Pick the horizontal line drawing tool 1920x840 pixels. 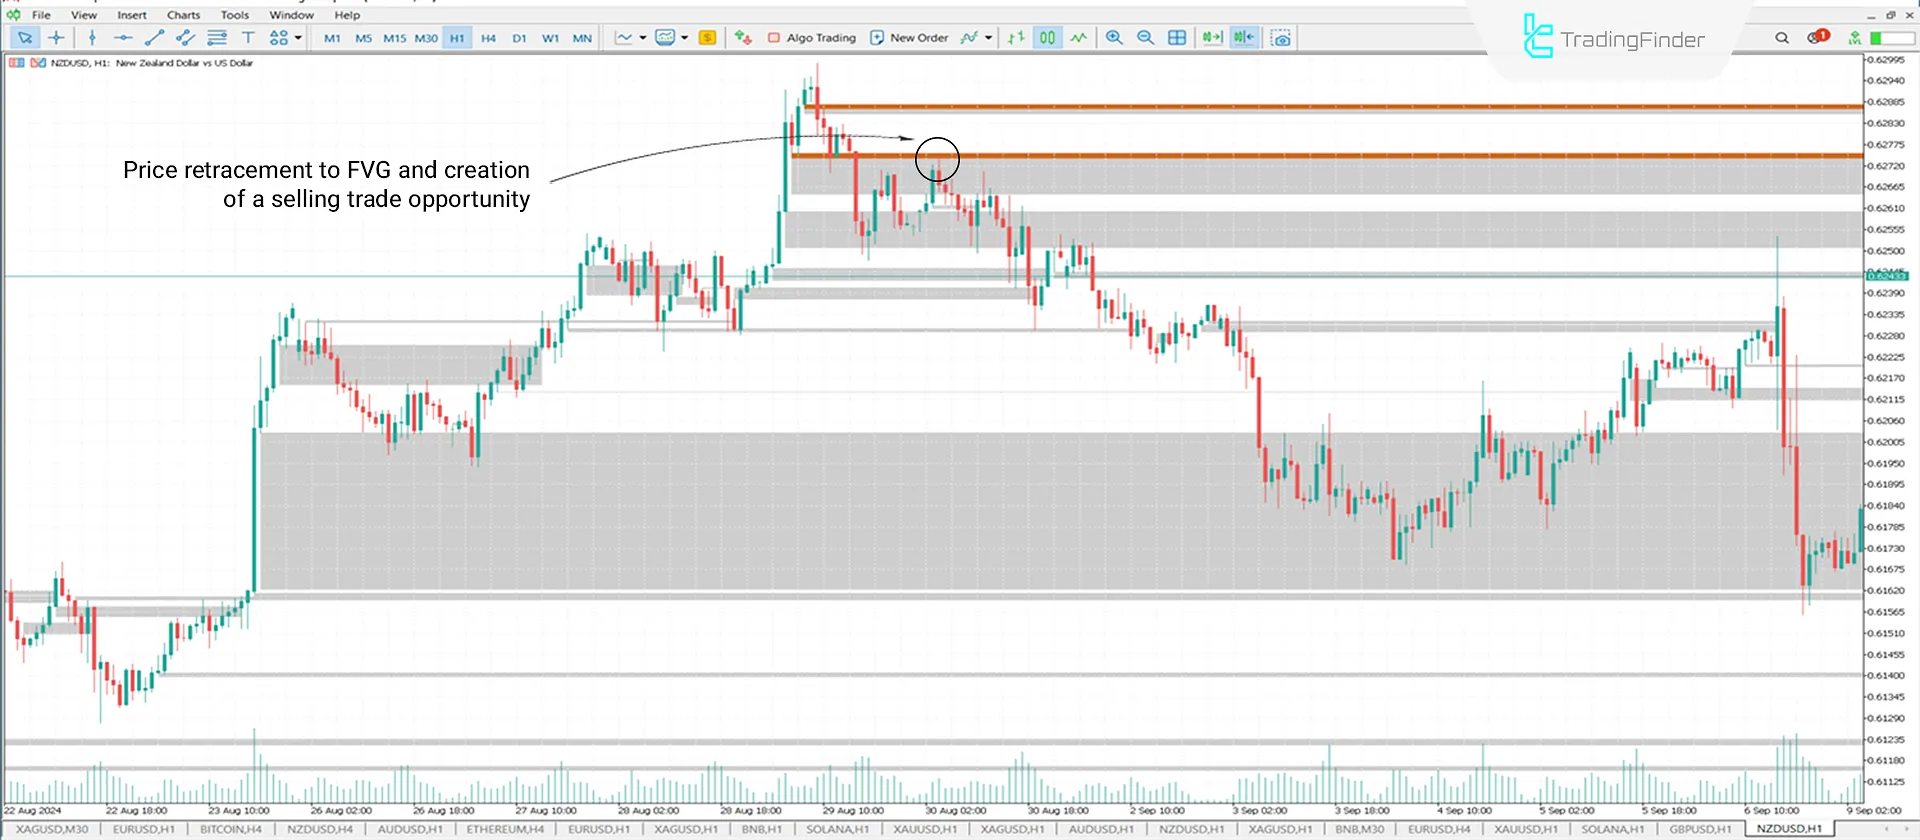coord(123,38)
